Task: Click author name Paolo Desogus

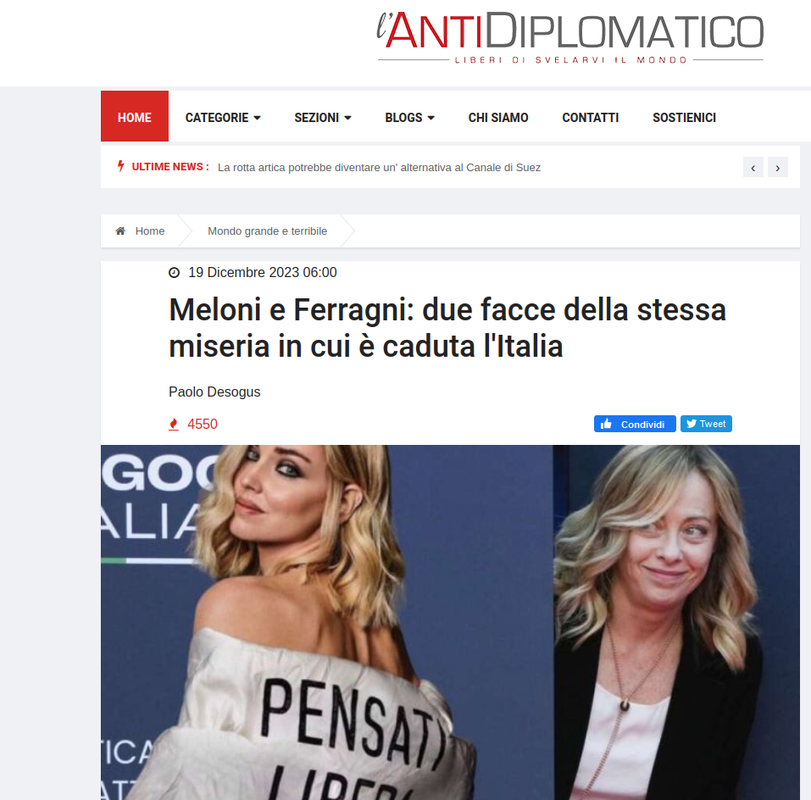Action: point(215,392)
